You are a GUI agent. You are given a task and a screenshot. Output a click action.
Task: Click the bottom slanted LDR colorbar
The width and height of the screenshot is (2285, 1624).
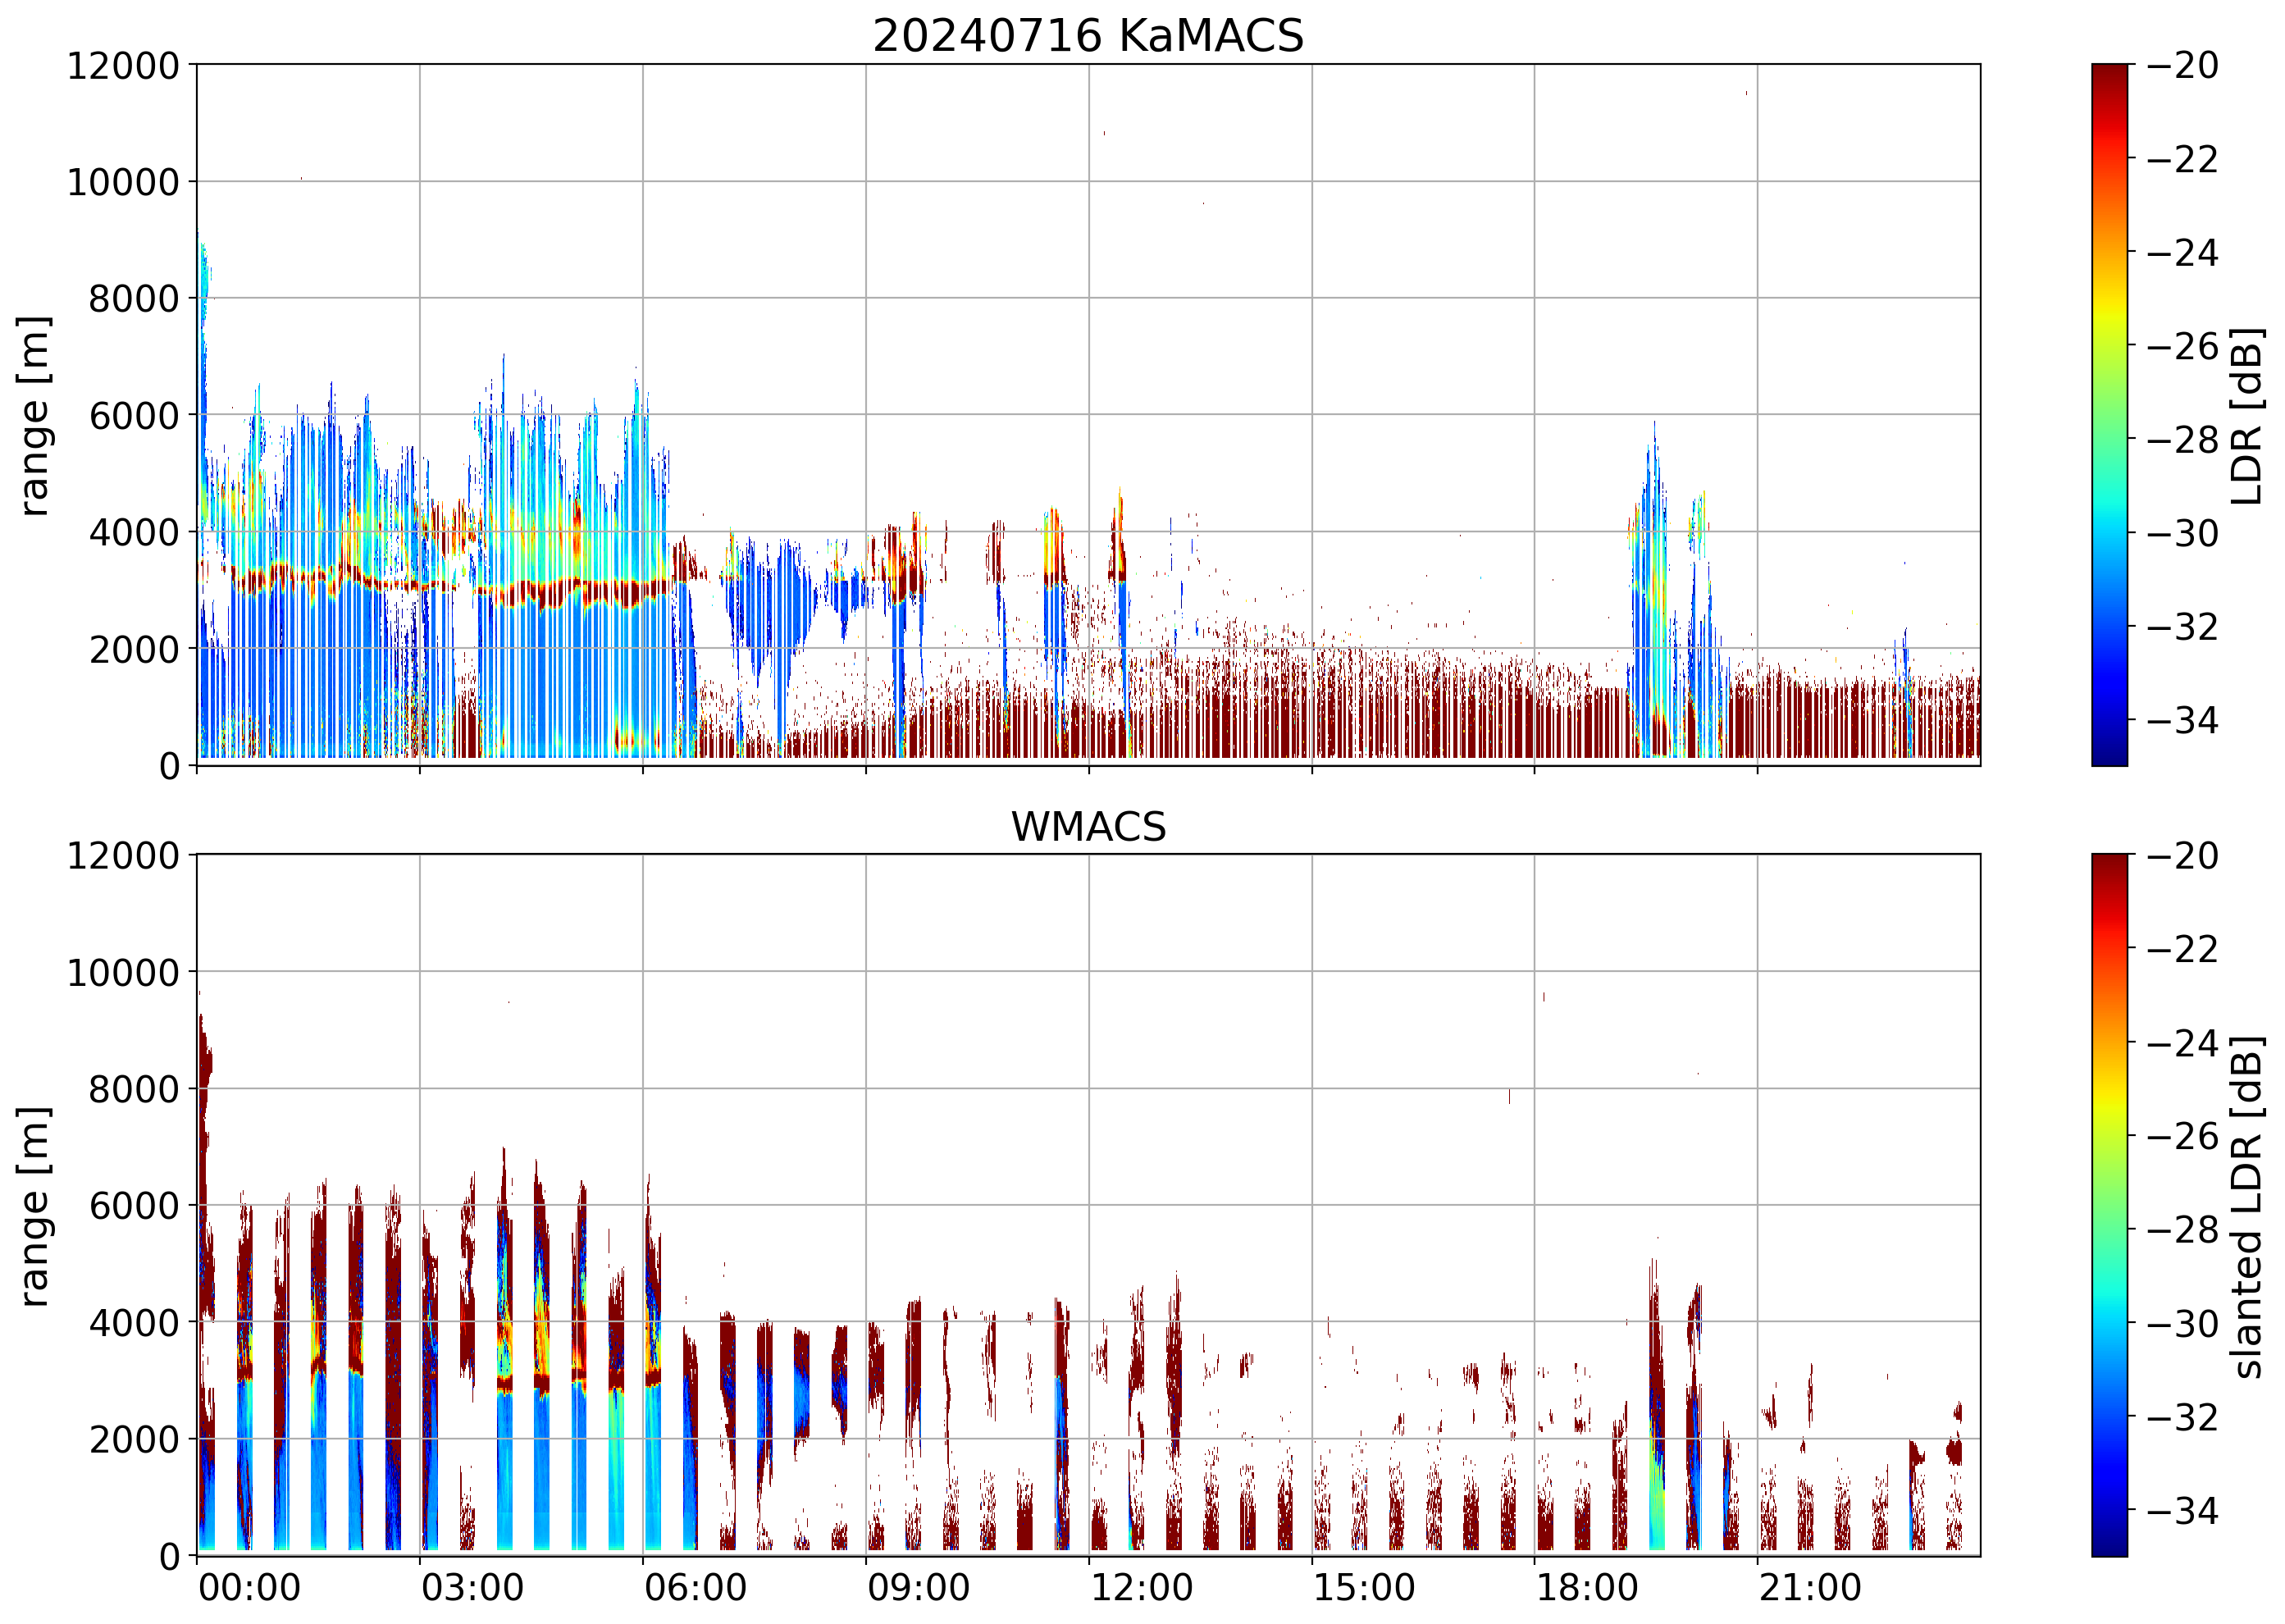(2109, 1205)
